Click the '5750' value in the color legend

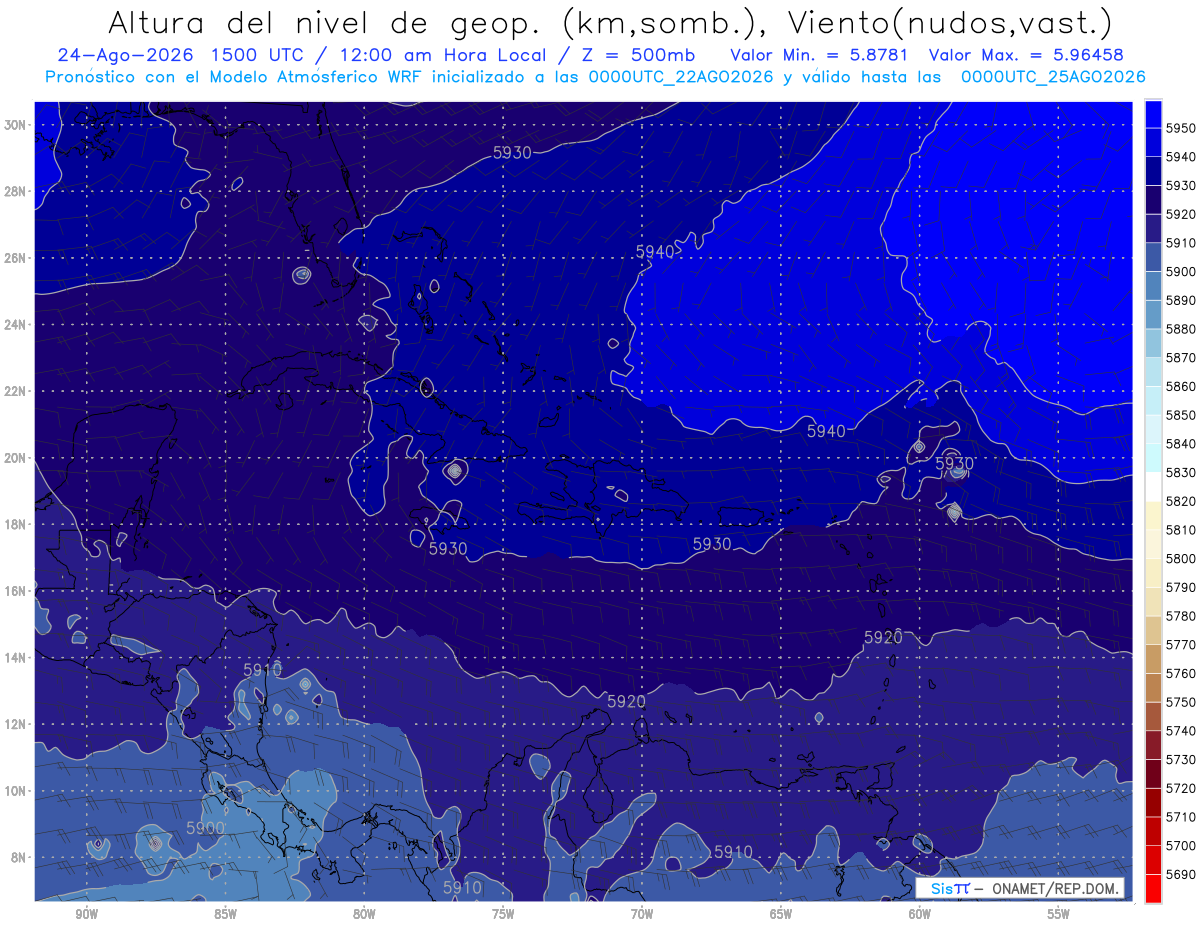(x=1181, y=702)
